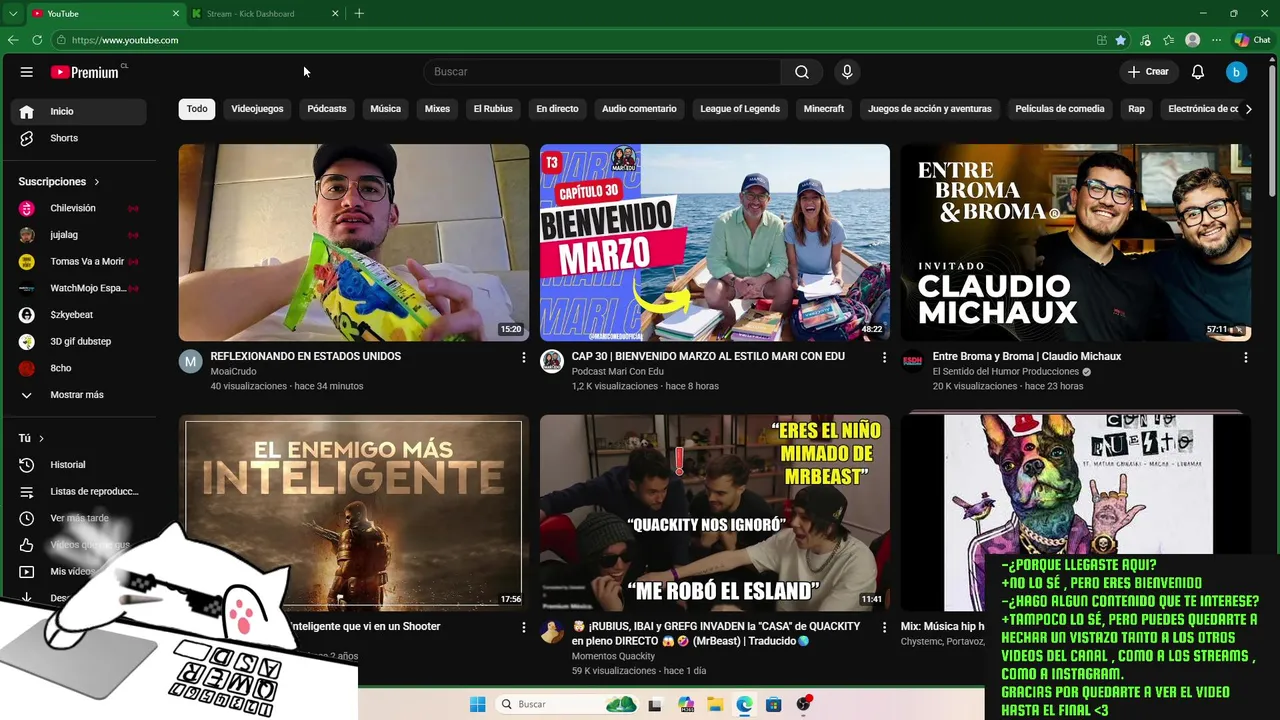Select the En directo filter chip

(x=557, y=109)
